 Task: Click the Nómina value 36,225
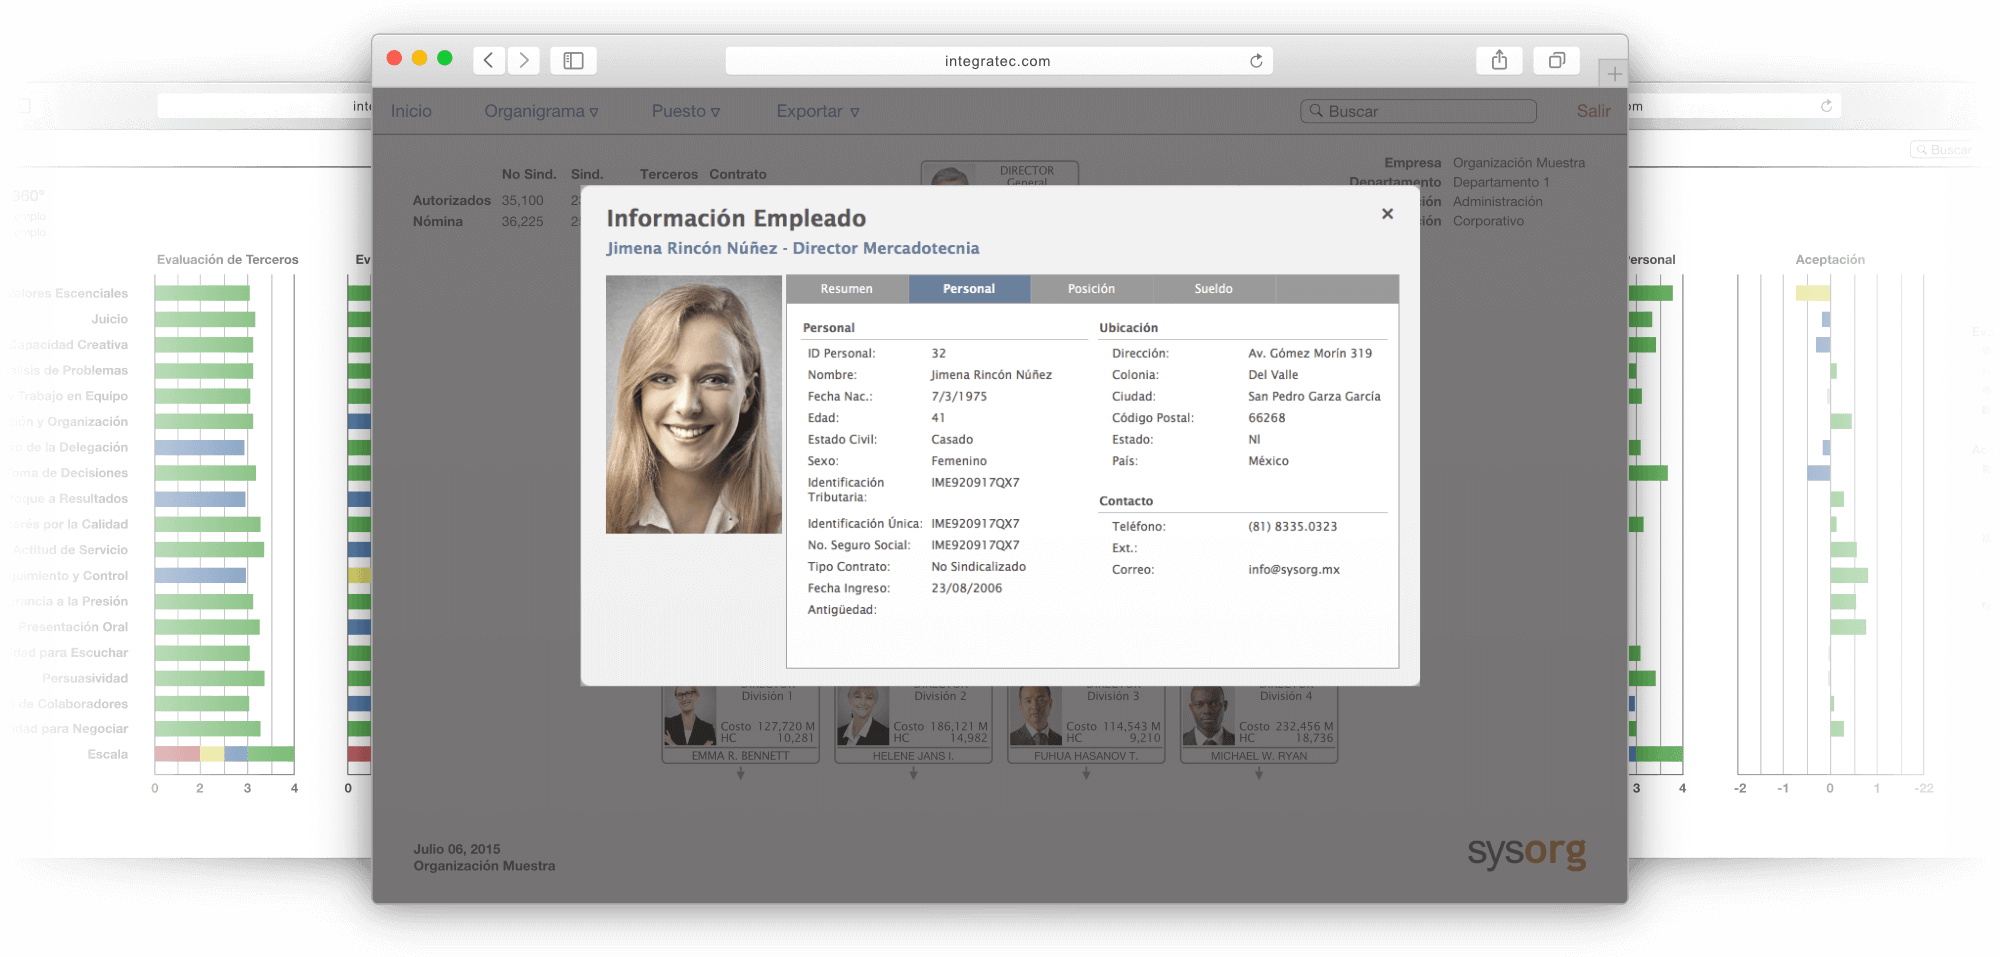[x=522, y=222]
